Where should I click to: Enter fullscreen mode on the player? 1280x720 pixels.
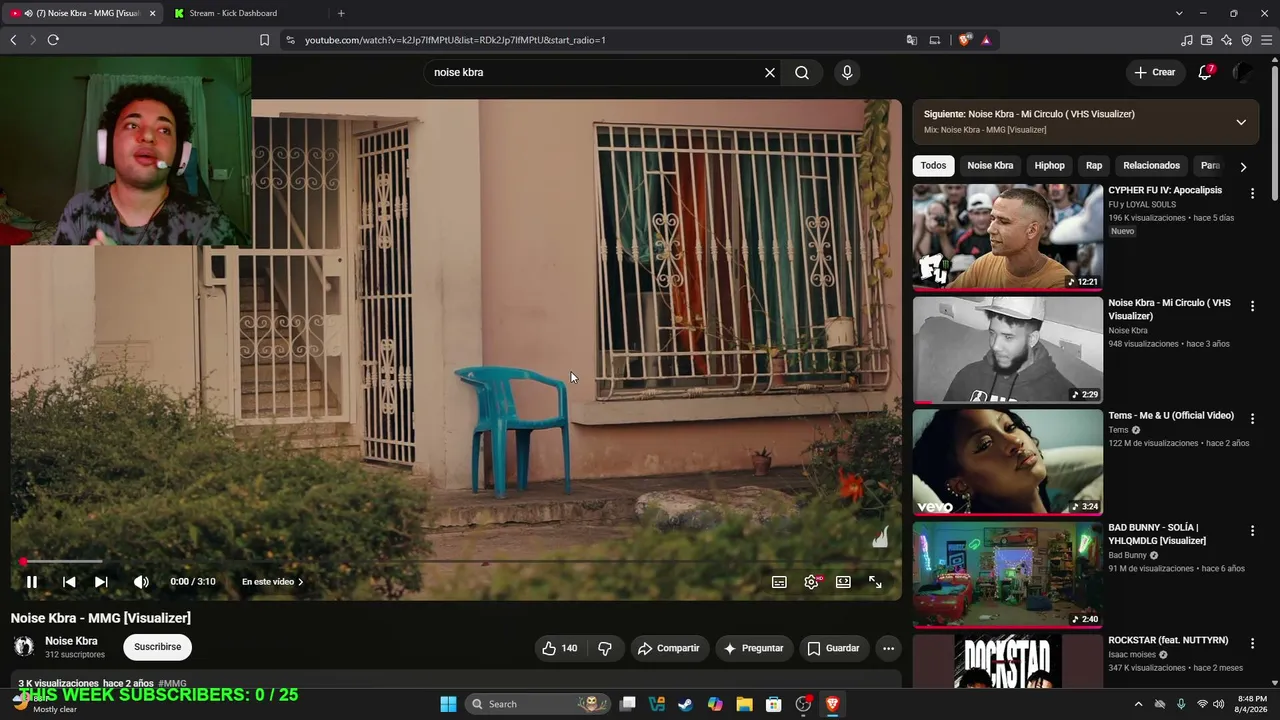click(875, 582)
